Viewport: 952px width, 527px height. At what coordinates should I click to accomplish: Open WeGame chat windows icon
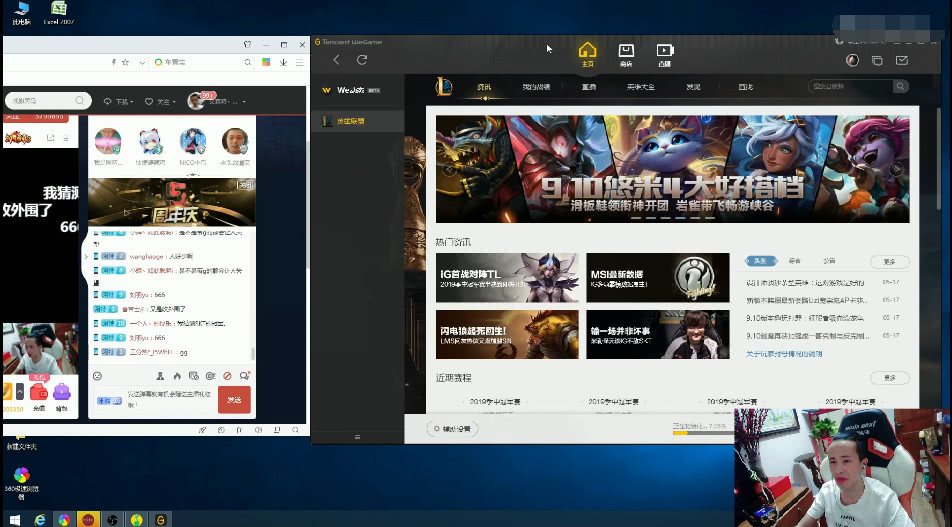pos(877,60)
